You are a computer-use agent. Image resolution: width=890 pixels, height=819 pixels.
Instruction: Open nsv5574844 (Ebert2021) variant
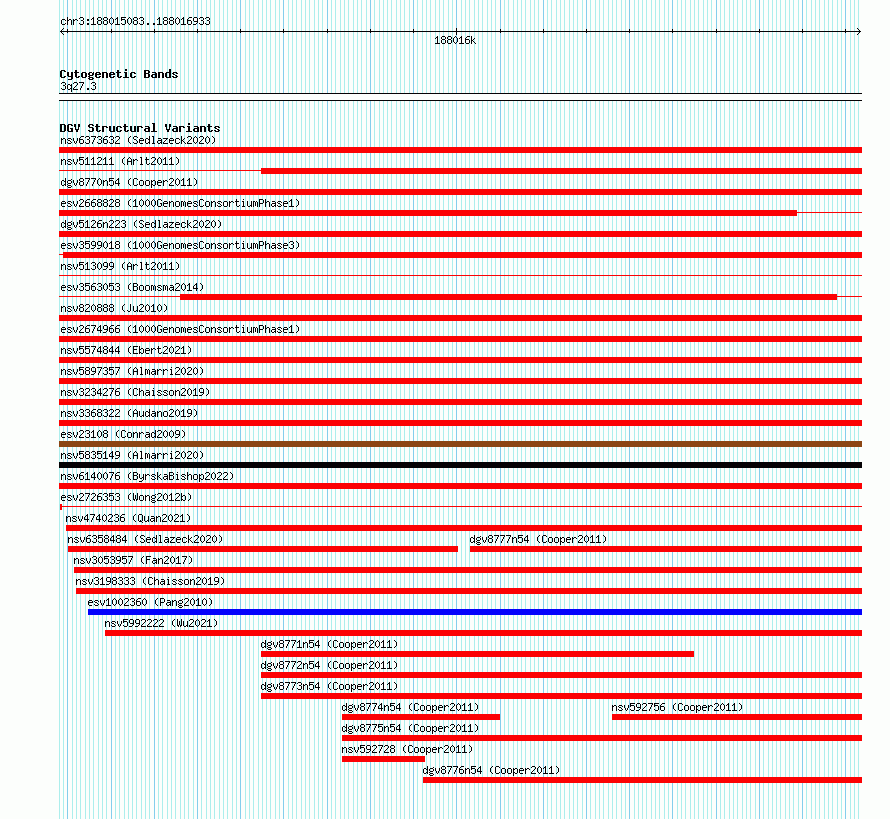pyautogui.click(x=126, y=350)
